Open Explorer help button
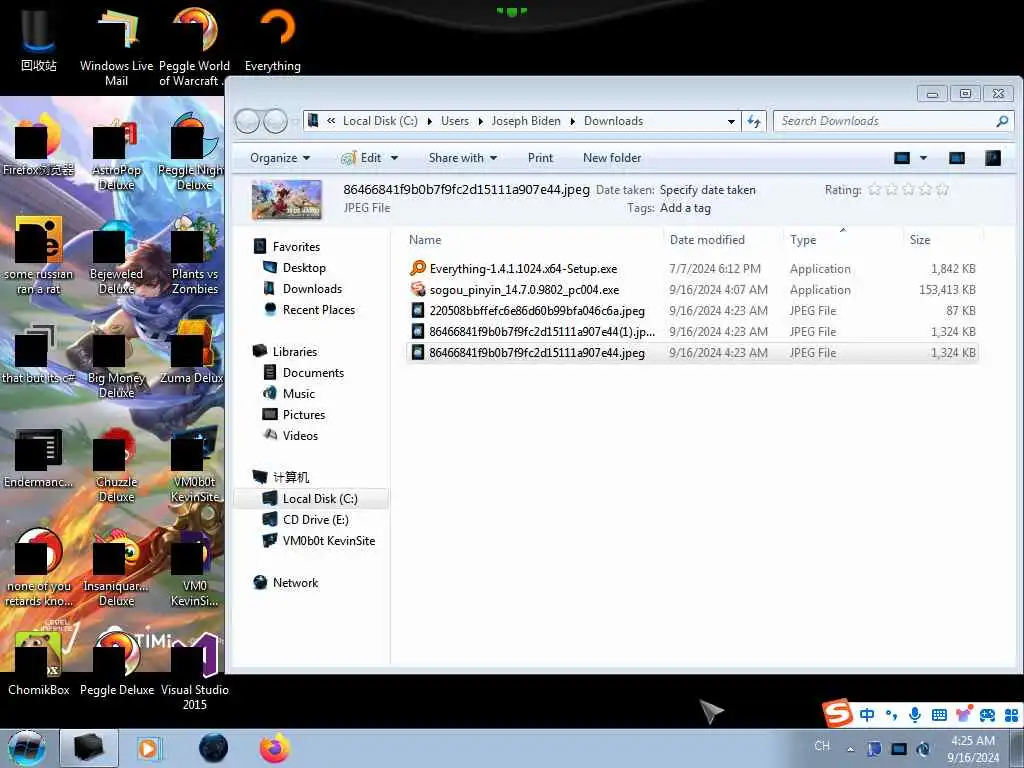This screenshot has height=768, width=1024. (x=993, y=158)
